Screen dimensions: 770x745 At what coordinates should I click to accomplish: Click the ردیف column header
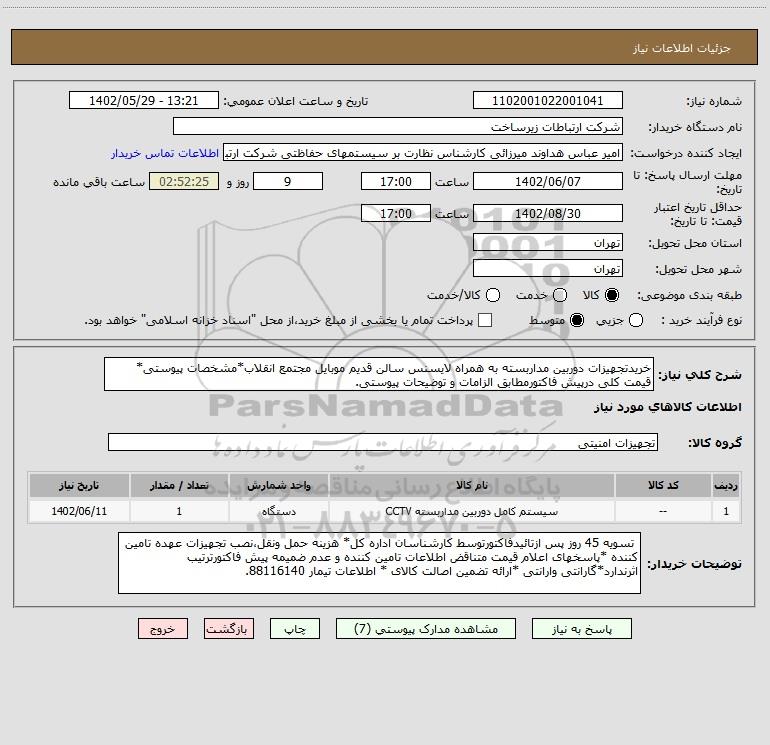726,486
